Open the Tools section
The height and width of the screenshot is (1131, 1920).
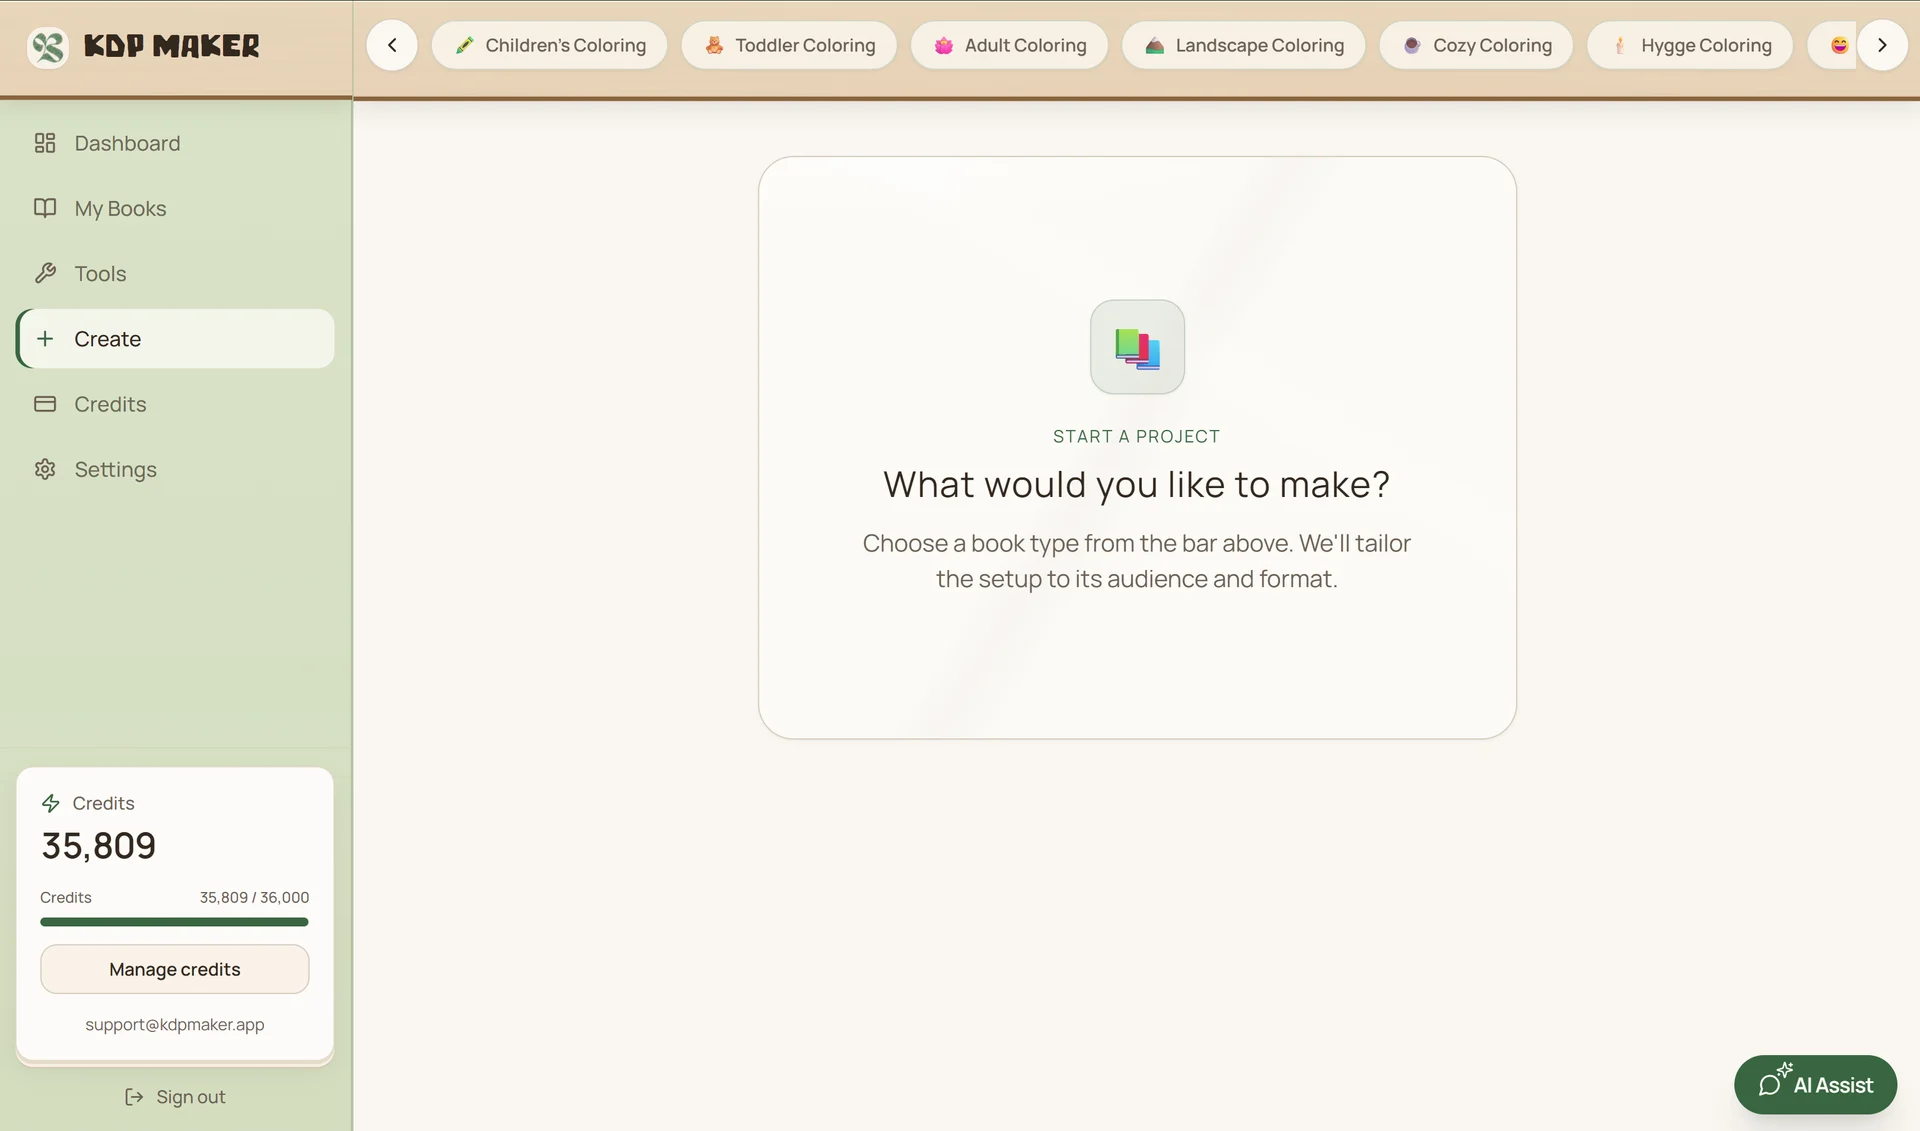click(x=175, y=273)
